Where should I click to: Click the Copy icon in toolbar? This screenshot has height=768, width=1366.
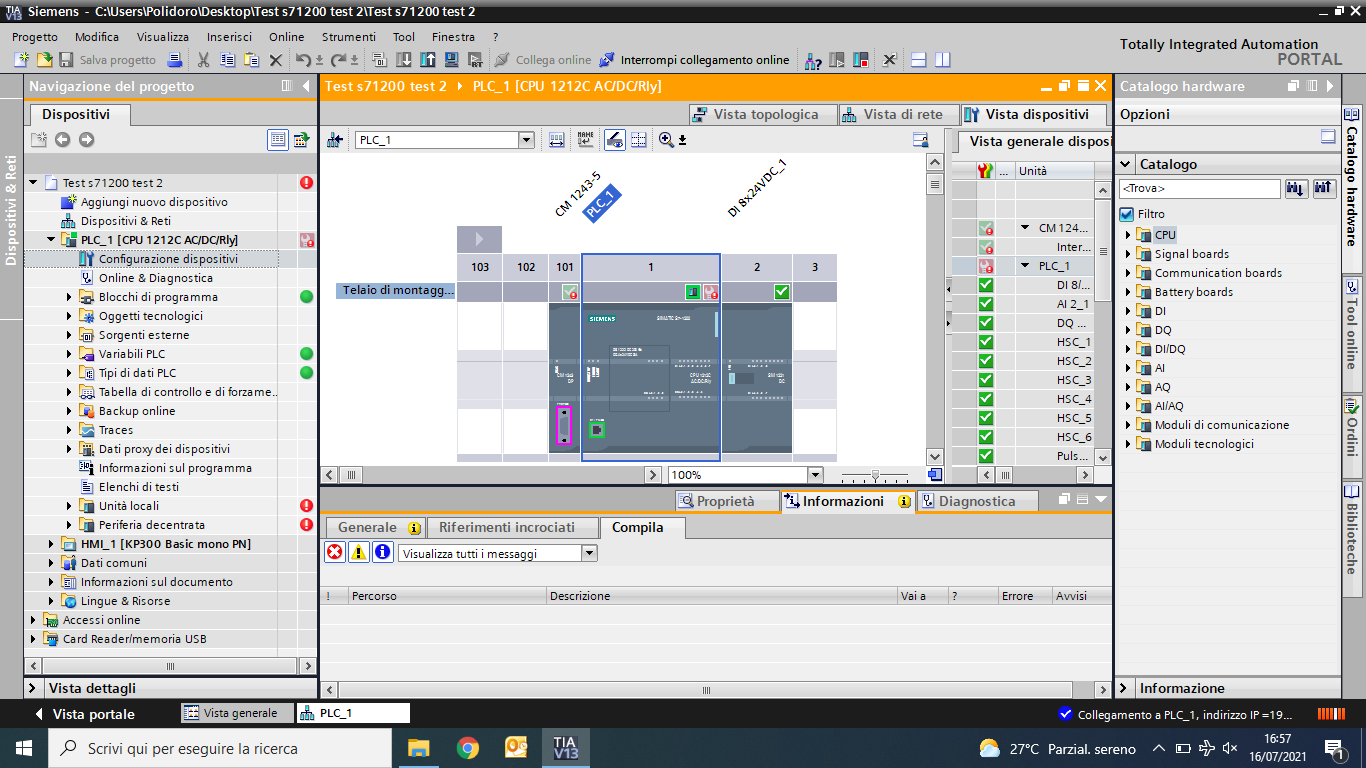(x=227, y=60)
